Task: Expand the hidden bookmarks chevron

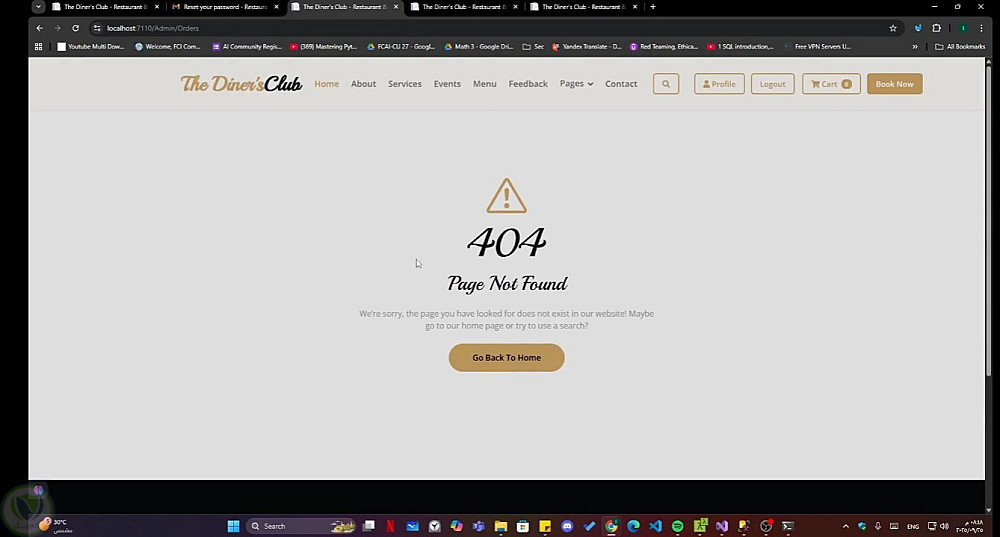Action: (915, 47)
